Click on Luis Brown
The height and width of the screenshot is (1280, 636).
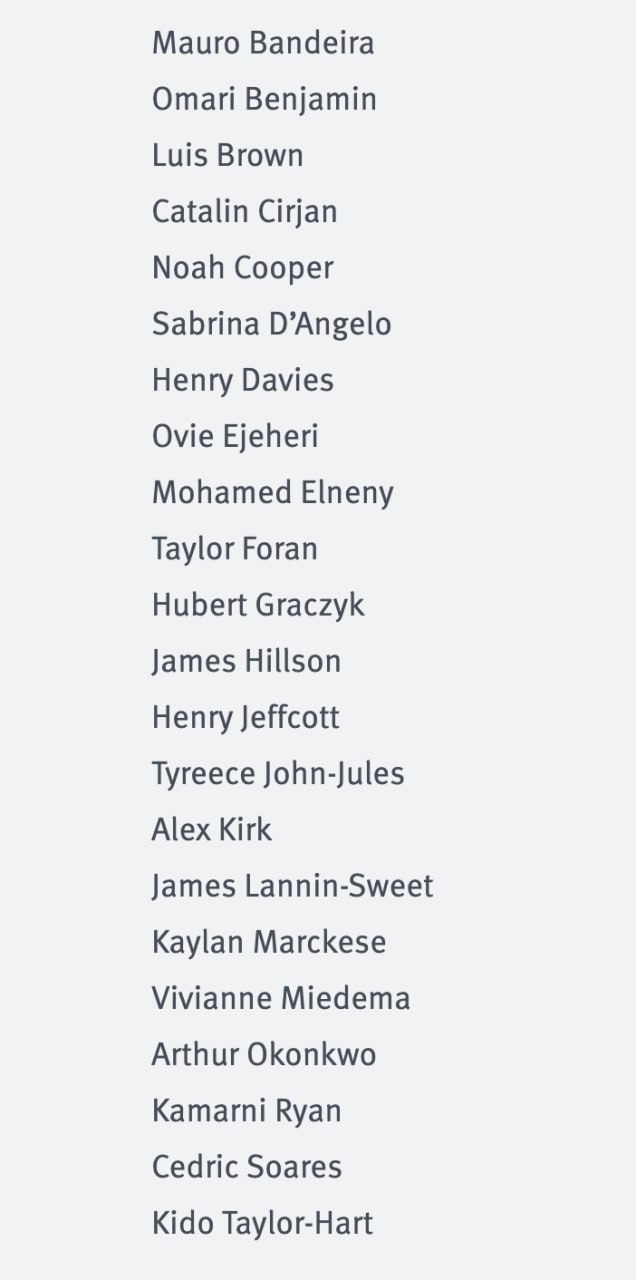(227, 155)
